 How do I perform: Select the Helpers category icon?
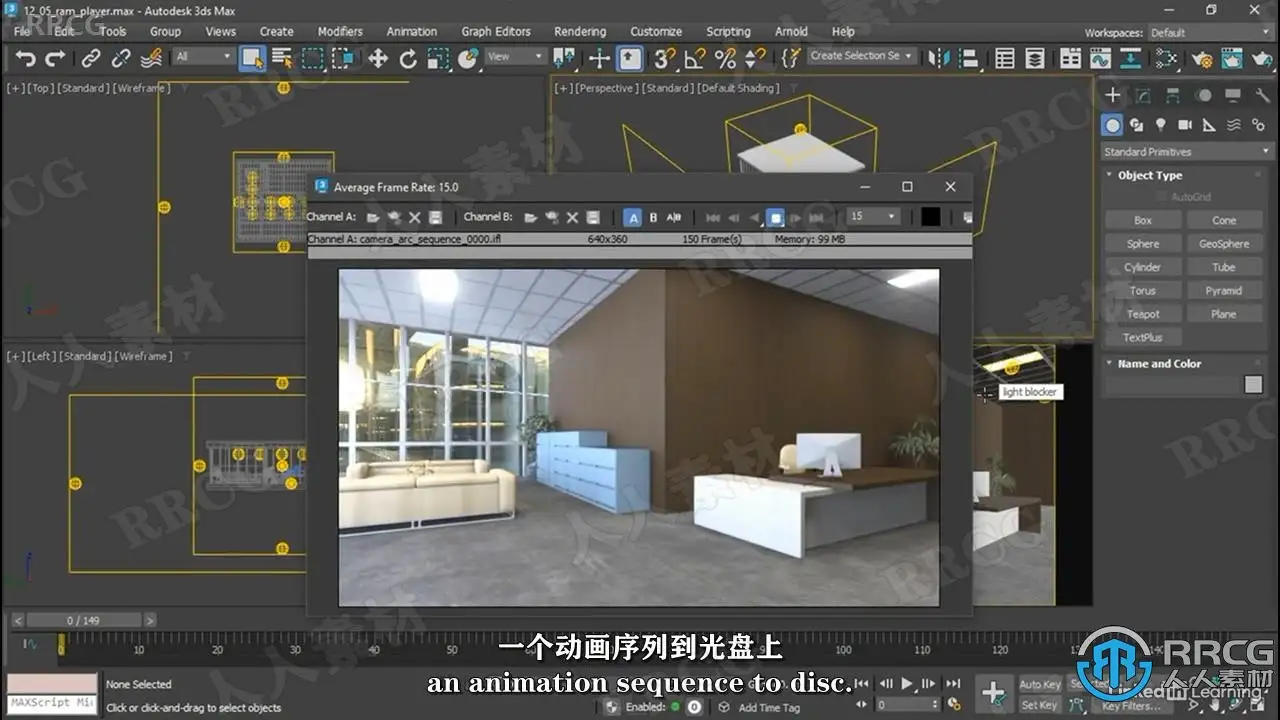[1209, 125]
